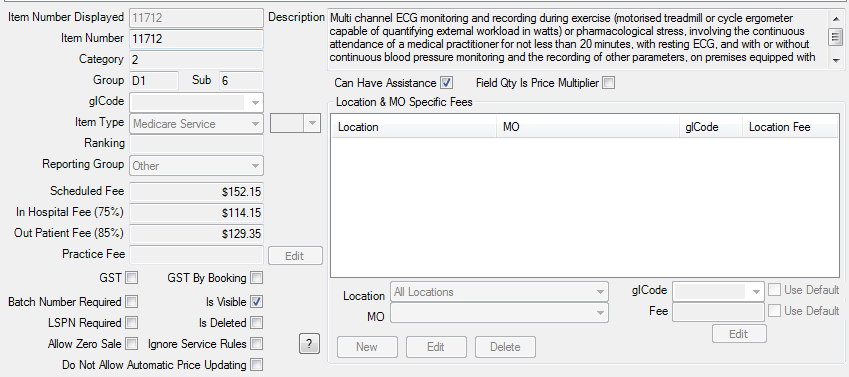
Task: Click the Category field
Action: [x=197, y=60]
